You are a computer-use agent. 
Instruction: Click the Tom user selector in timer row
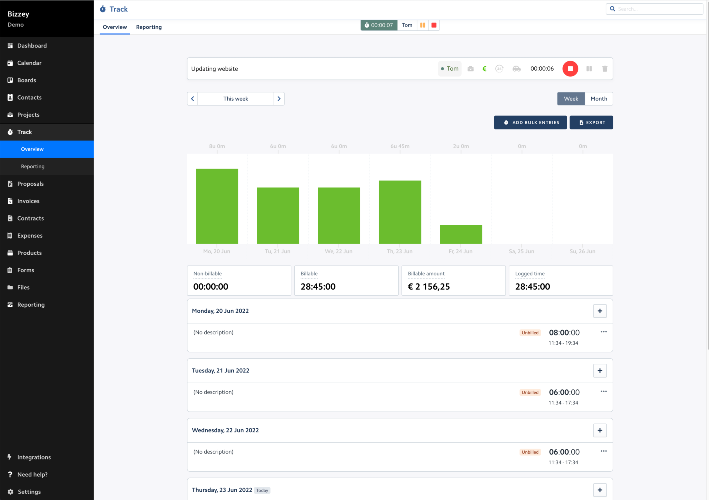(x=449, y=69)
